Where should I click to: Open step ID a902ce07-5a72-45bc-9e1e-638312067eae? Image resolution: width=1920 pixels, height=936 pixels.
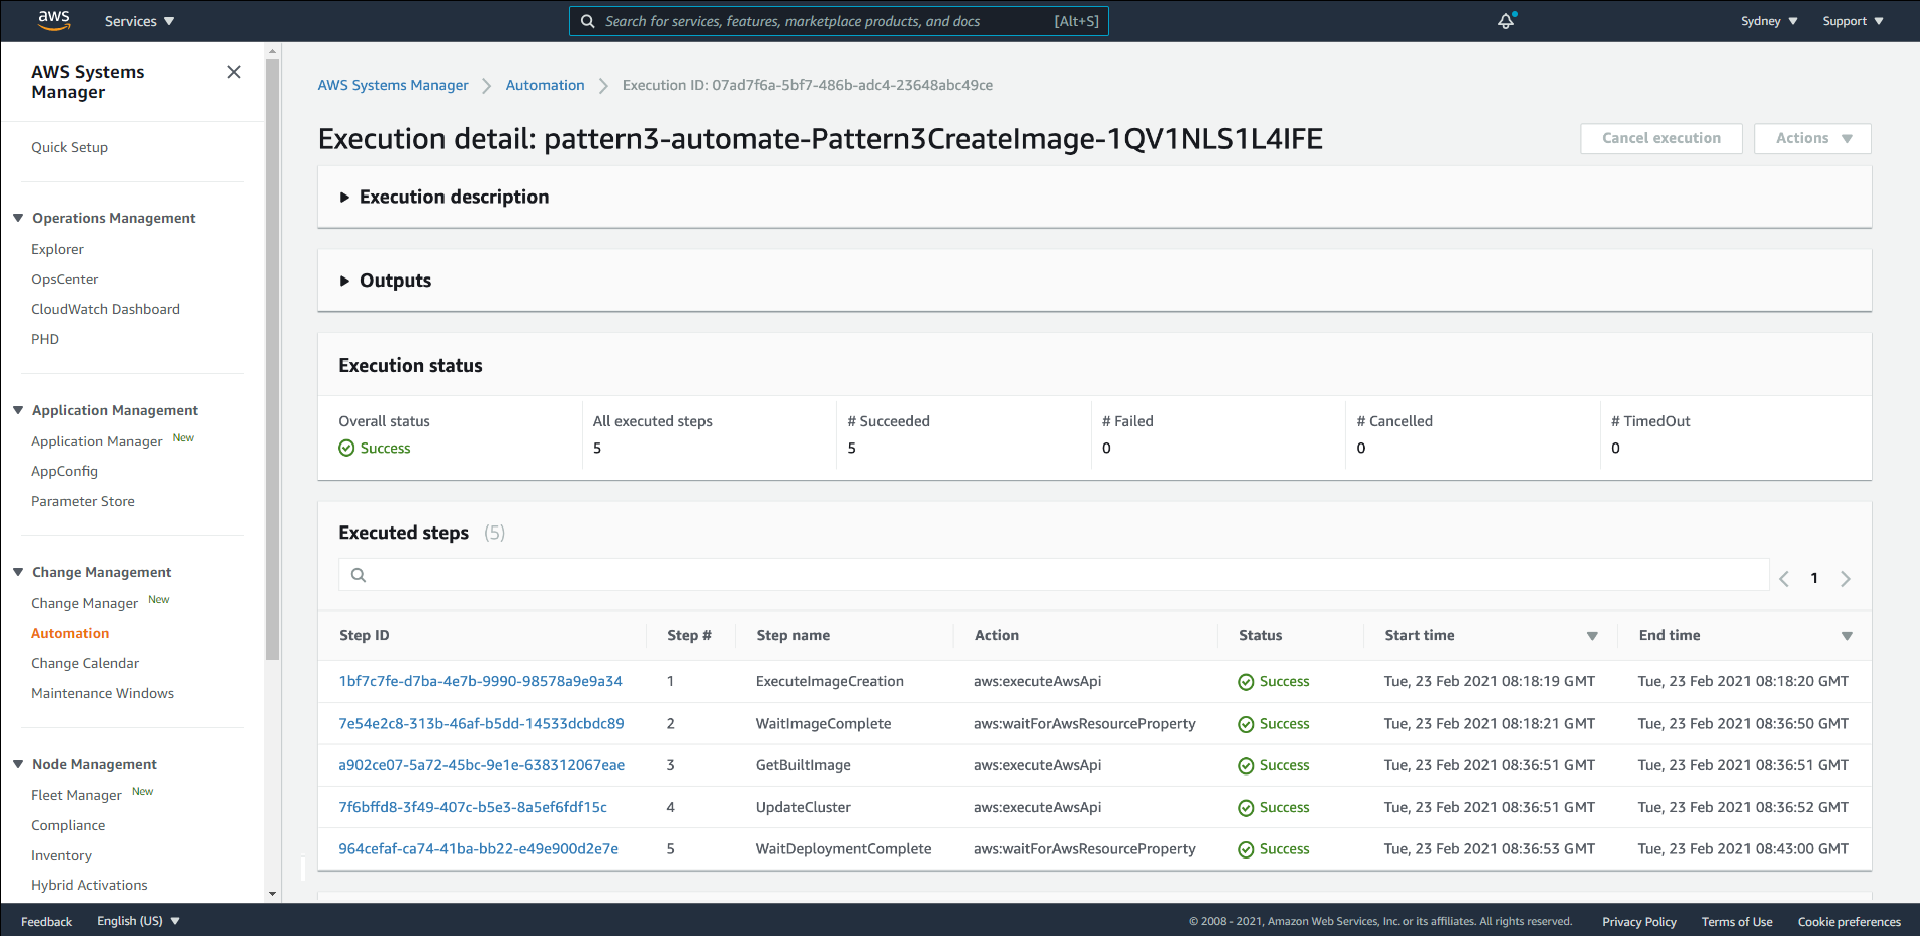tap(481, 765)
